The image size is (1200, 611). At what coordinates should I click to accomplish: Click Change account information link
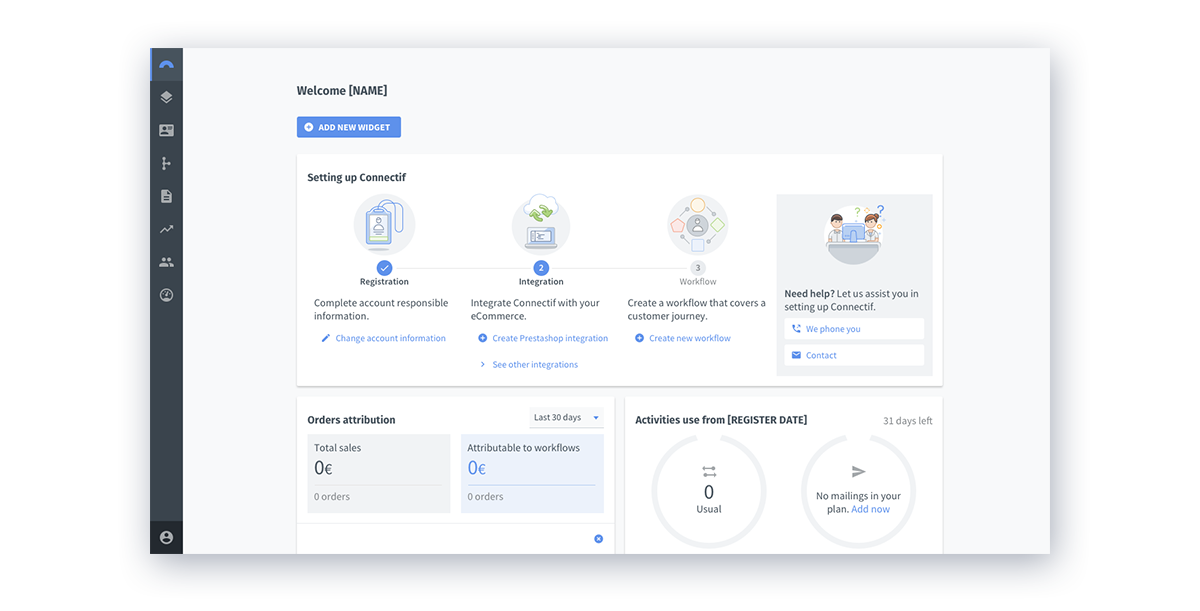[384, 338]
